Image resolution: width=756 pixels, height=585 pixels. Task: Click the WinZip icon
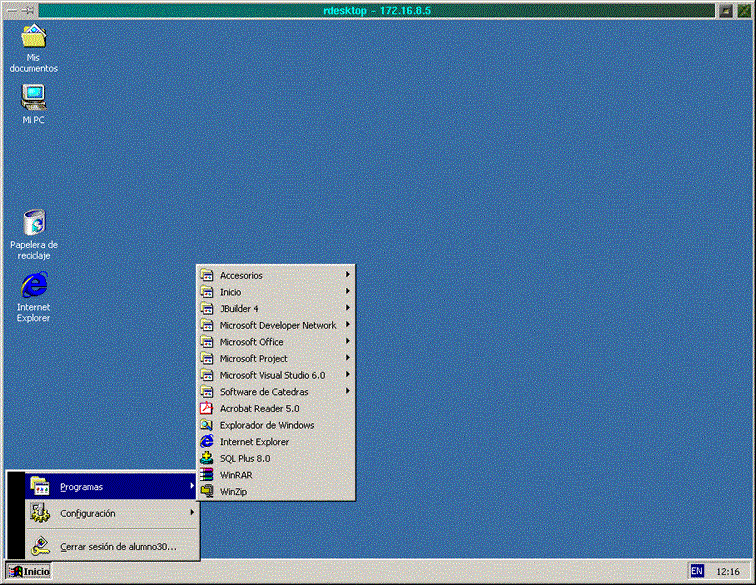[x=207, y=491]
